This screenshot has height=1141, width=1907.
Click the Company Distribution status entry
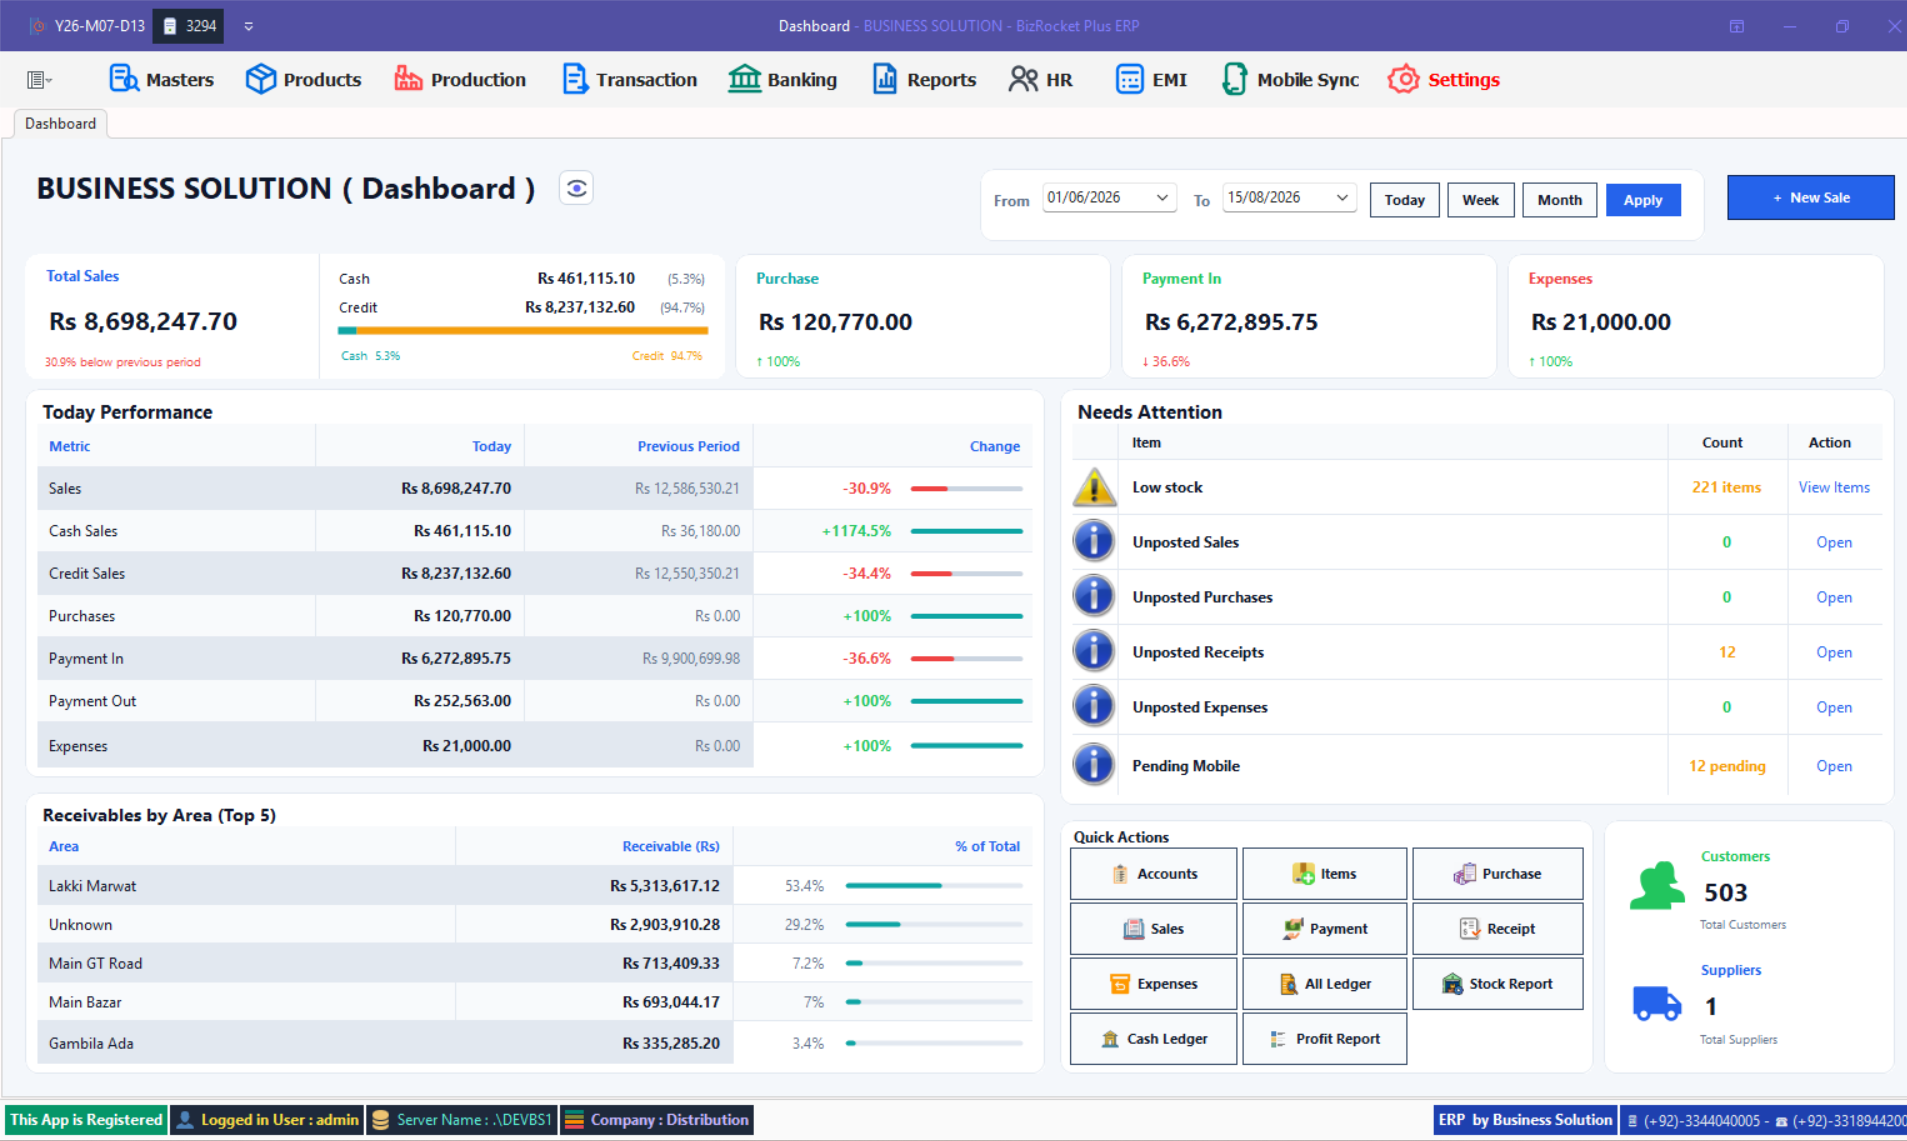[656, 1120]
